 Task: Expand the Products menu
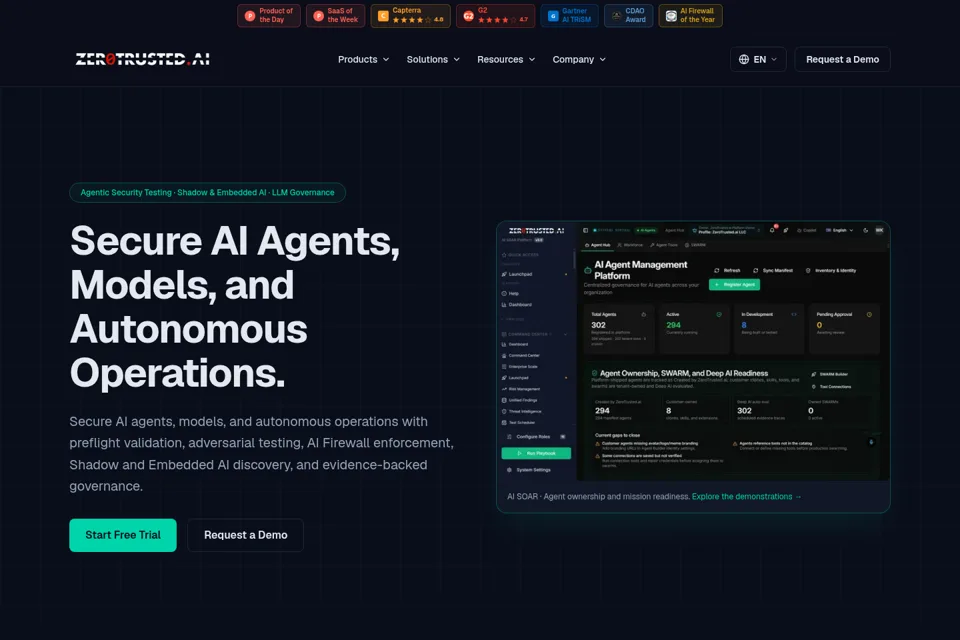[x=364, y=59]
